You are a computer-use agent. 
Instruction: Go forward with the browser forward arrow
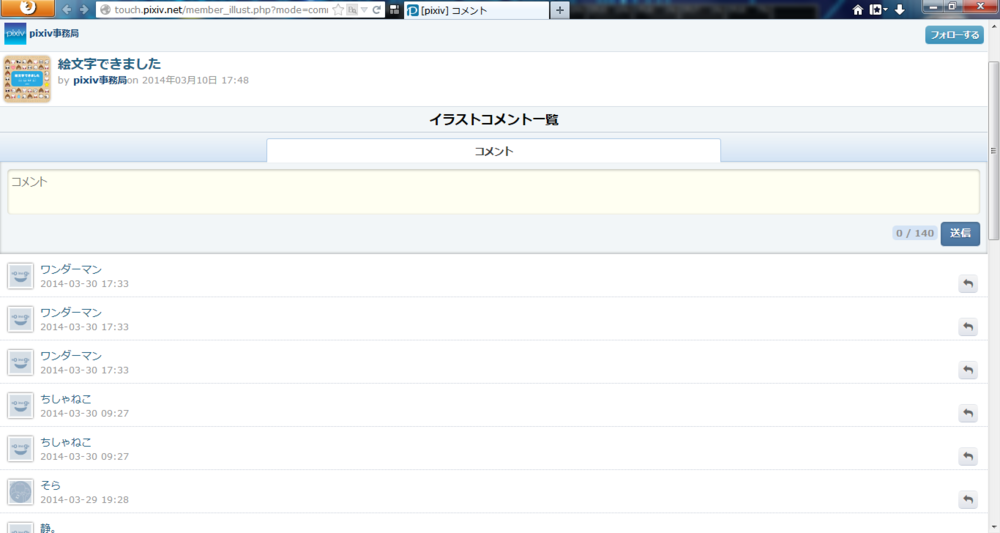[x=84, y=10]
